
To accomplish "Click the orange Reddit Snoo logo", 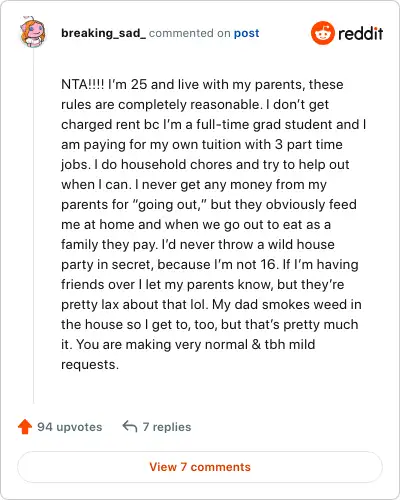I will point(322,33).
